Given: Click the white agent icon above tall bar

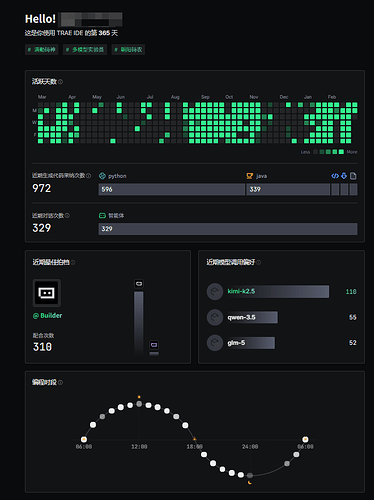Looking at the screenshot, I should tap(139, 284).
